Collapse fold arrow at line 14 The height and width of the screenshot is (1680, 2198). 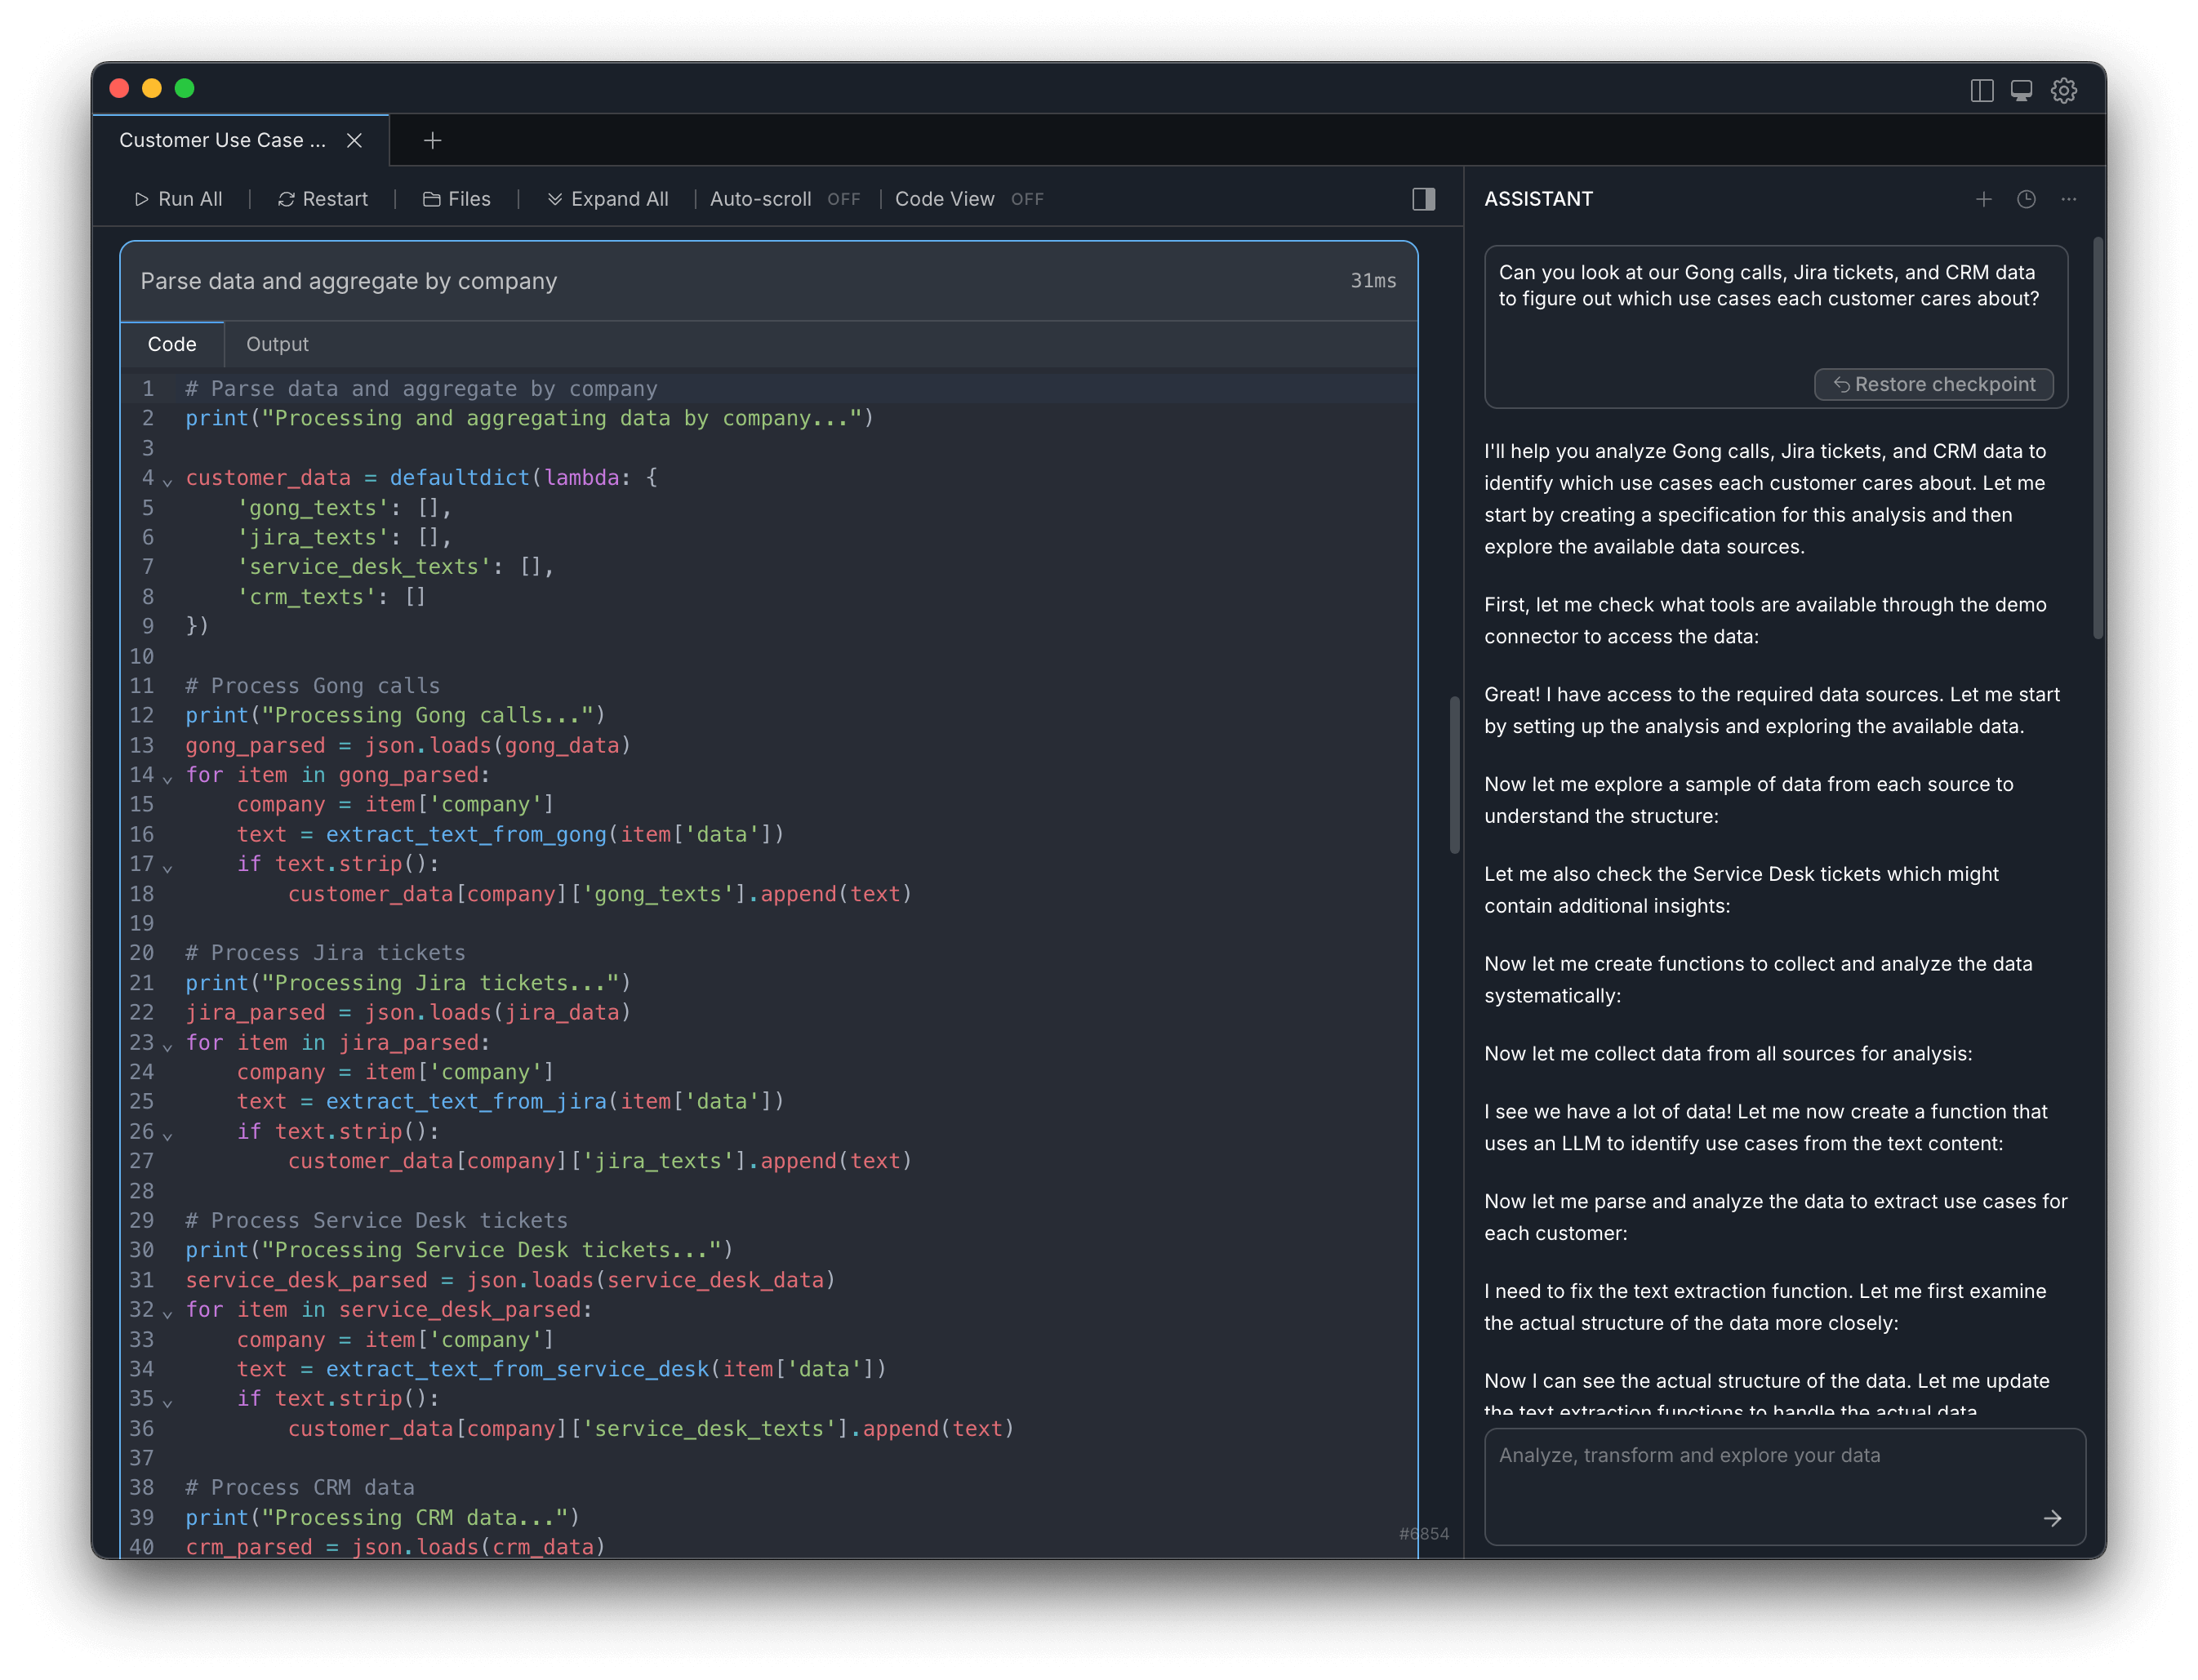[168, 779]
